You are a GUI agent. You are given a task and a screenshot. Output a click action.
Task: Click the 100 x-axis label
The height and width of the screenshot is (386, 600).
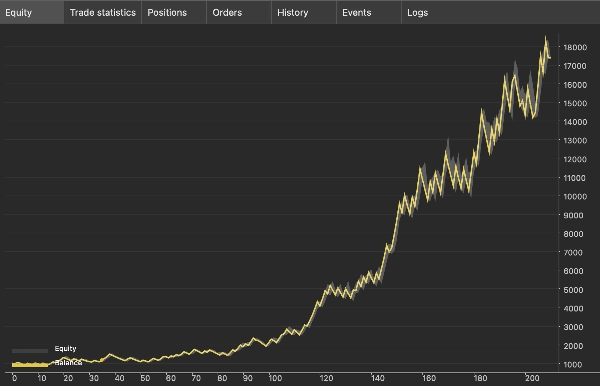tap(275, 378)
